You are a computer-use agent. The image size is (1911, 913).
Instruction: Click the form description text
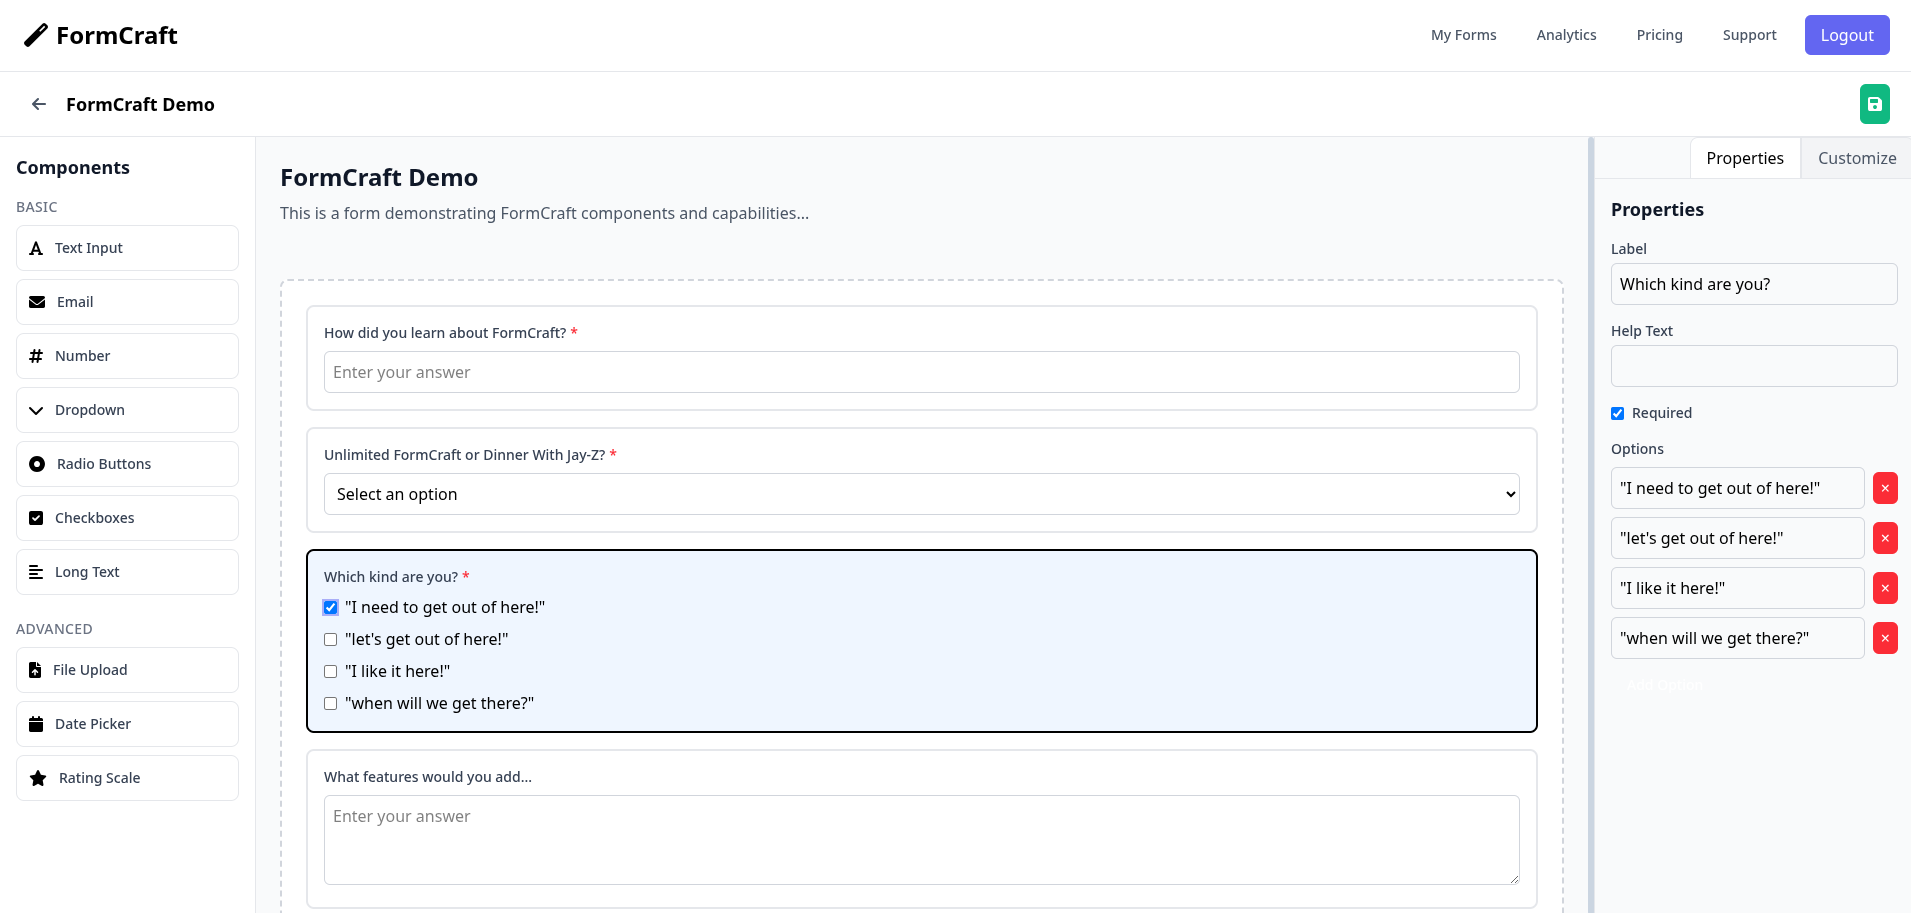tap(544, 213)
